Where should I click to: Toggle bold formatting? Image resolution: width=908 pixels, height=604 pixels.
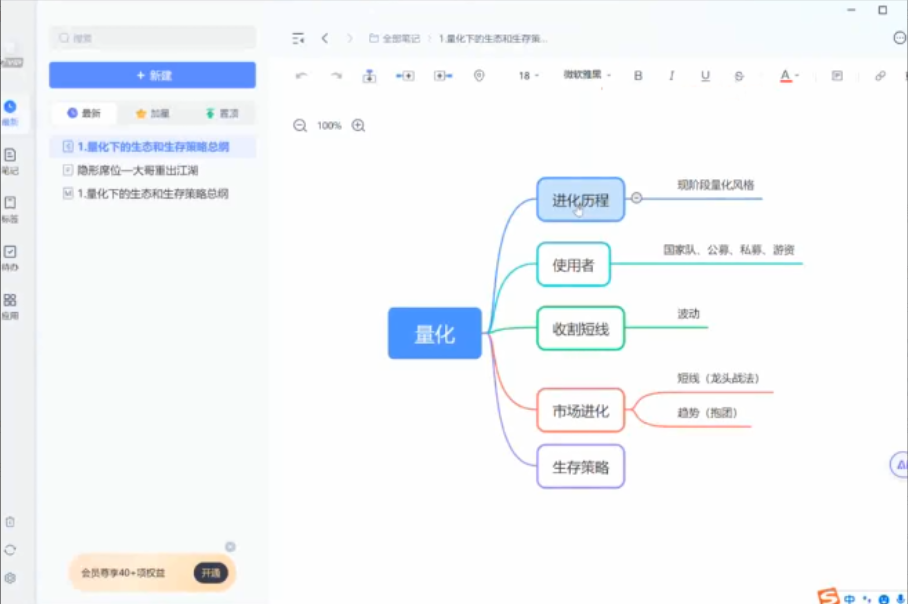tap(638, 76)
